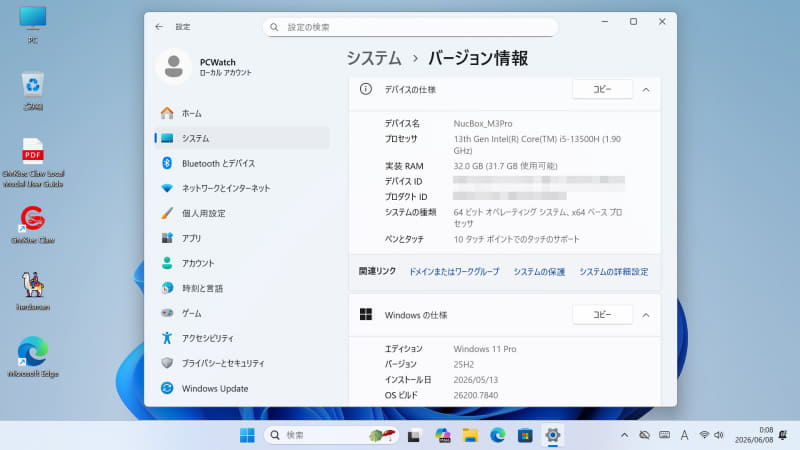Go back with the Settings back arrow
The image size is (800, 450).
pyautogui.click(x=159, y=27)
